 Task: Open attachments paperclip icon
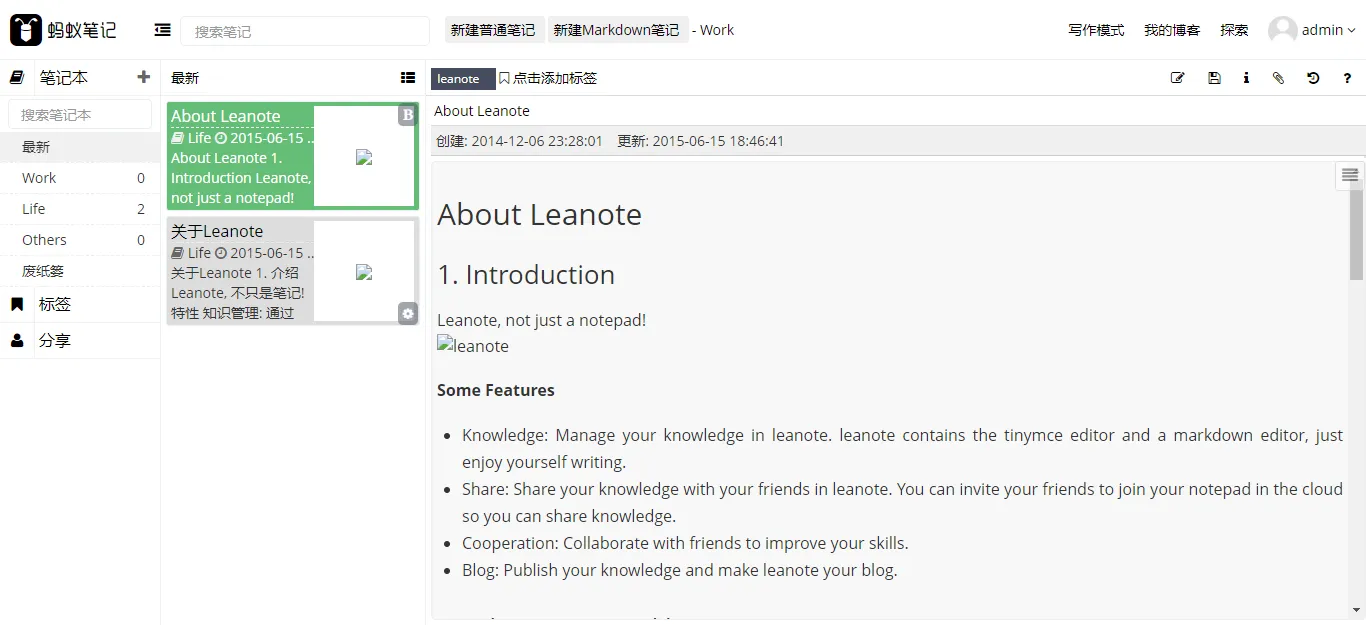coord(1278,77)
